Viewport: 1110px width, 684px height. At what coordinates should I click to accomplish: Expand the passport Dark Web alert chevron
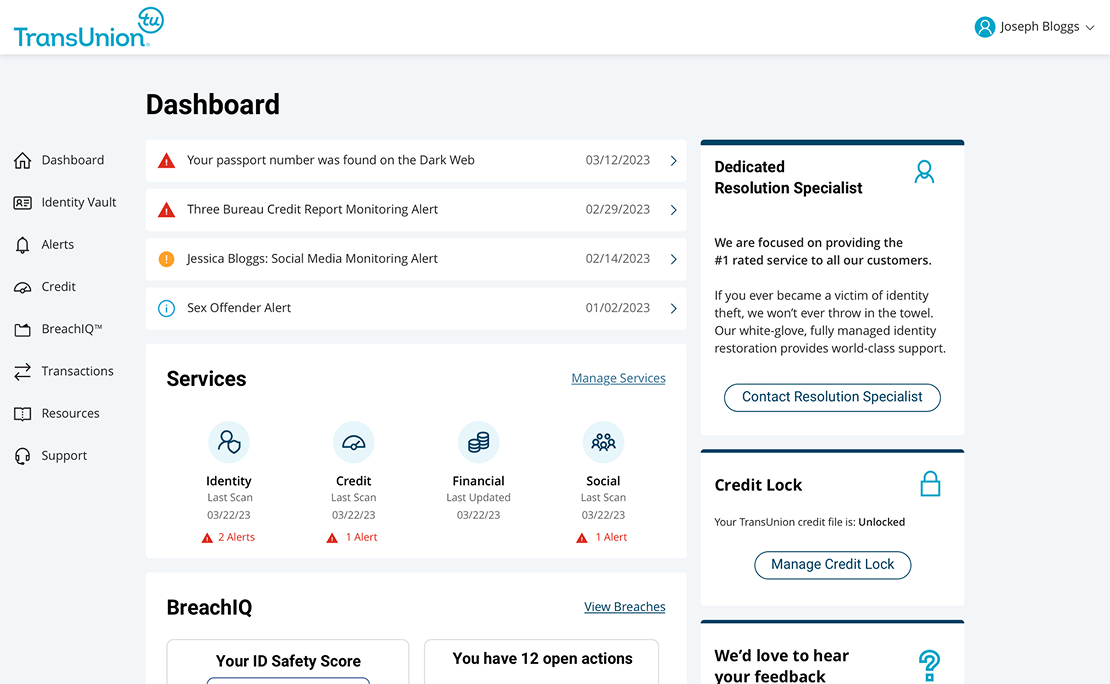(x=673, y=161)
